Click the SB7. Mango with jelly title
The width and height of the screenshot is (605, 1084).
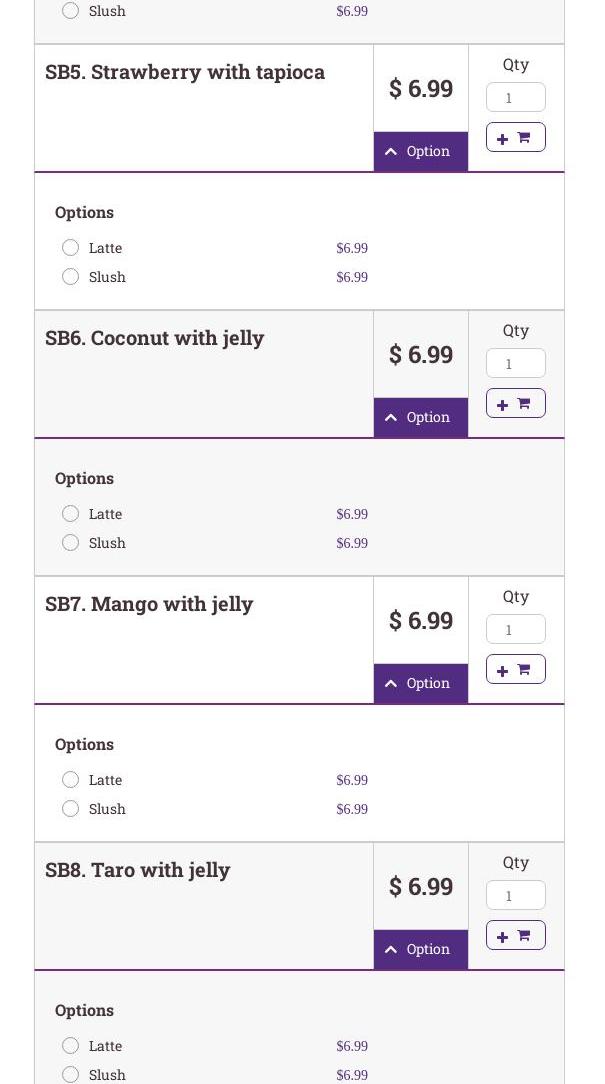point(149,604)
